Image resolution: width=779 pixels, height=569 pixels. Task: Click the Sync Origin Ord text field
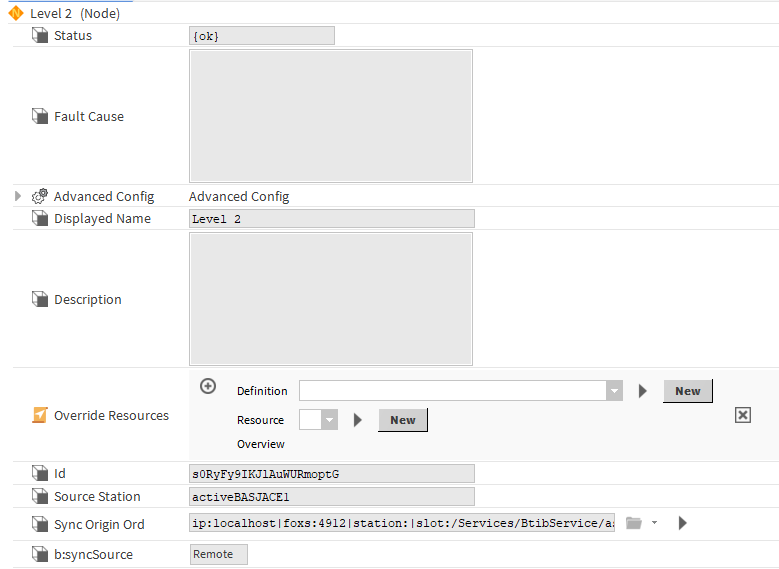[402, 523]
